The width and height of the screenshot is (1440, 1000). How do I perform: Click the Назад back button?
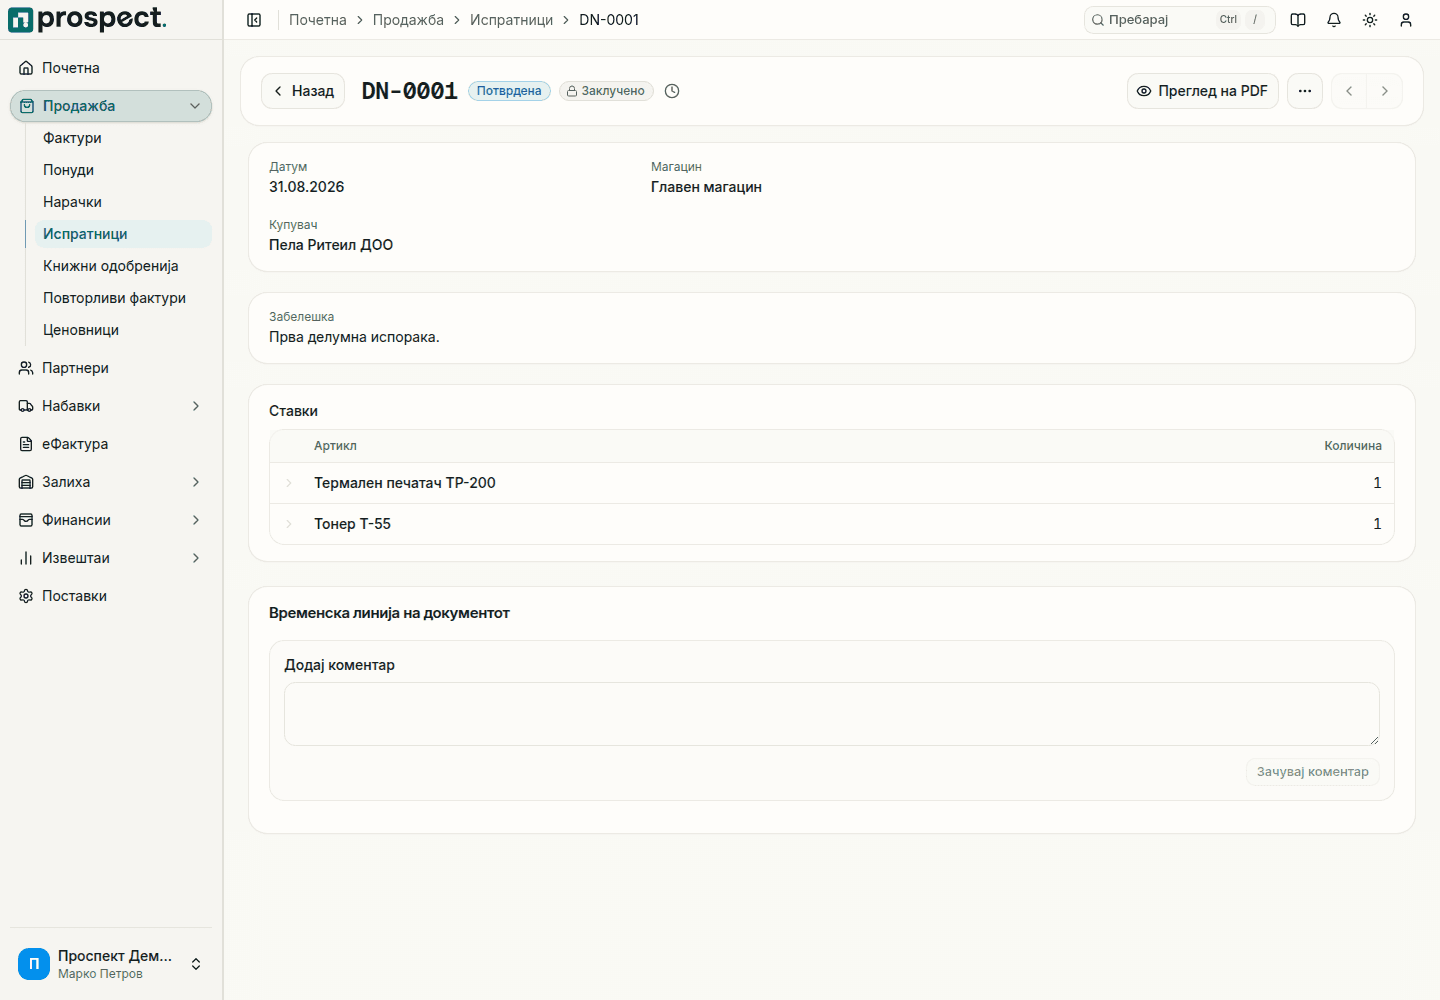click(303, 91)
